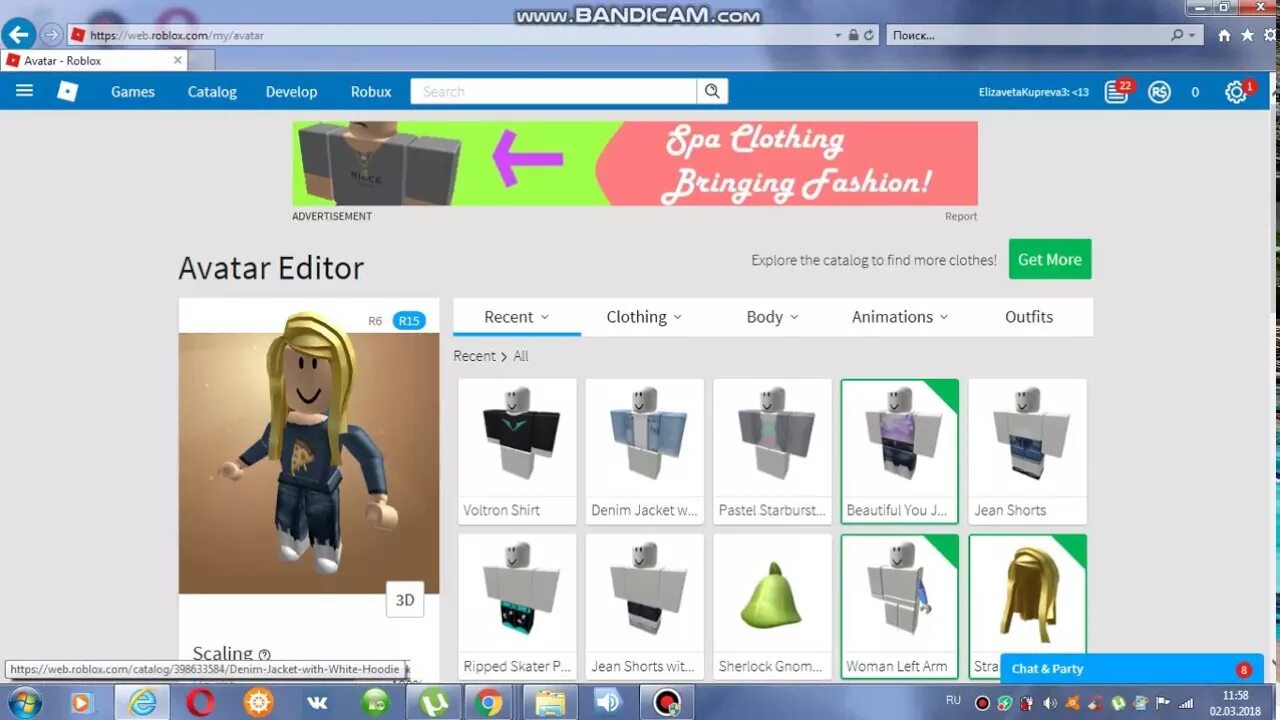The width and height of the screenshot is (1280, 720).
Task: Close the Avatar - Roblox tab
Action: (178, 60)
